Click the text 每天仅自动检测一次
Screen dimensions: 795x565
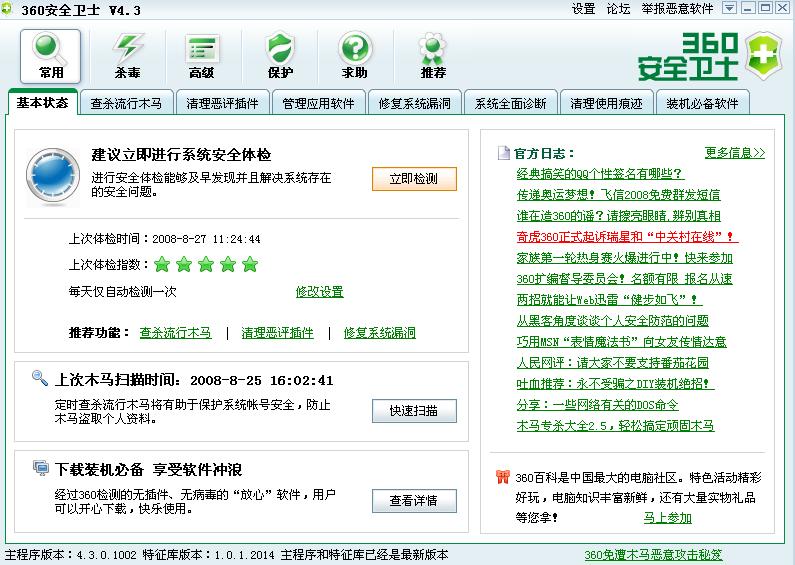coord(122,292)
